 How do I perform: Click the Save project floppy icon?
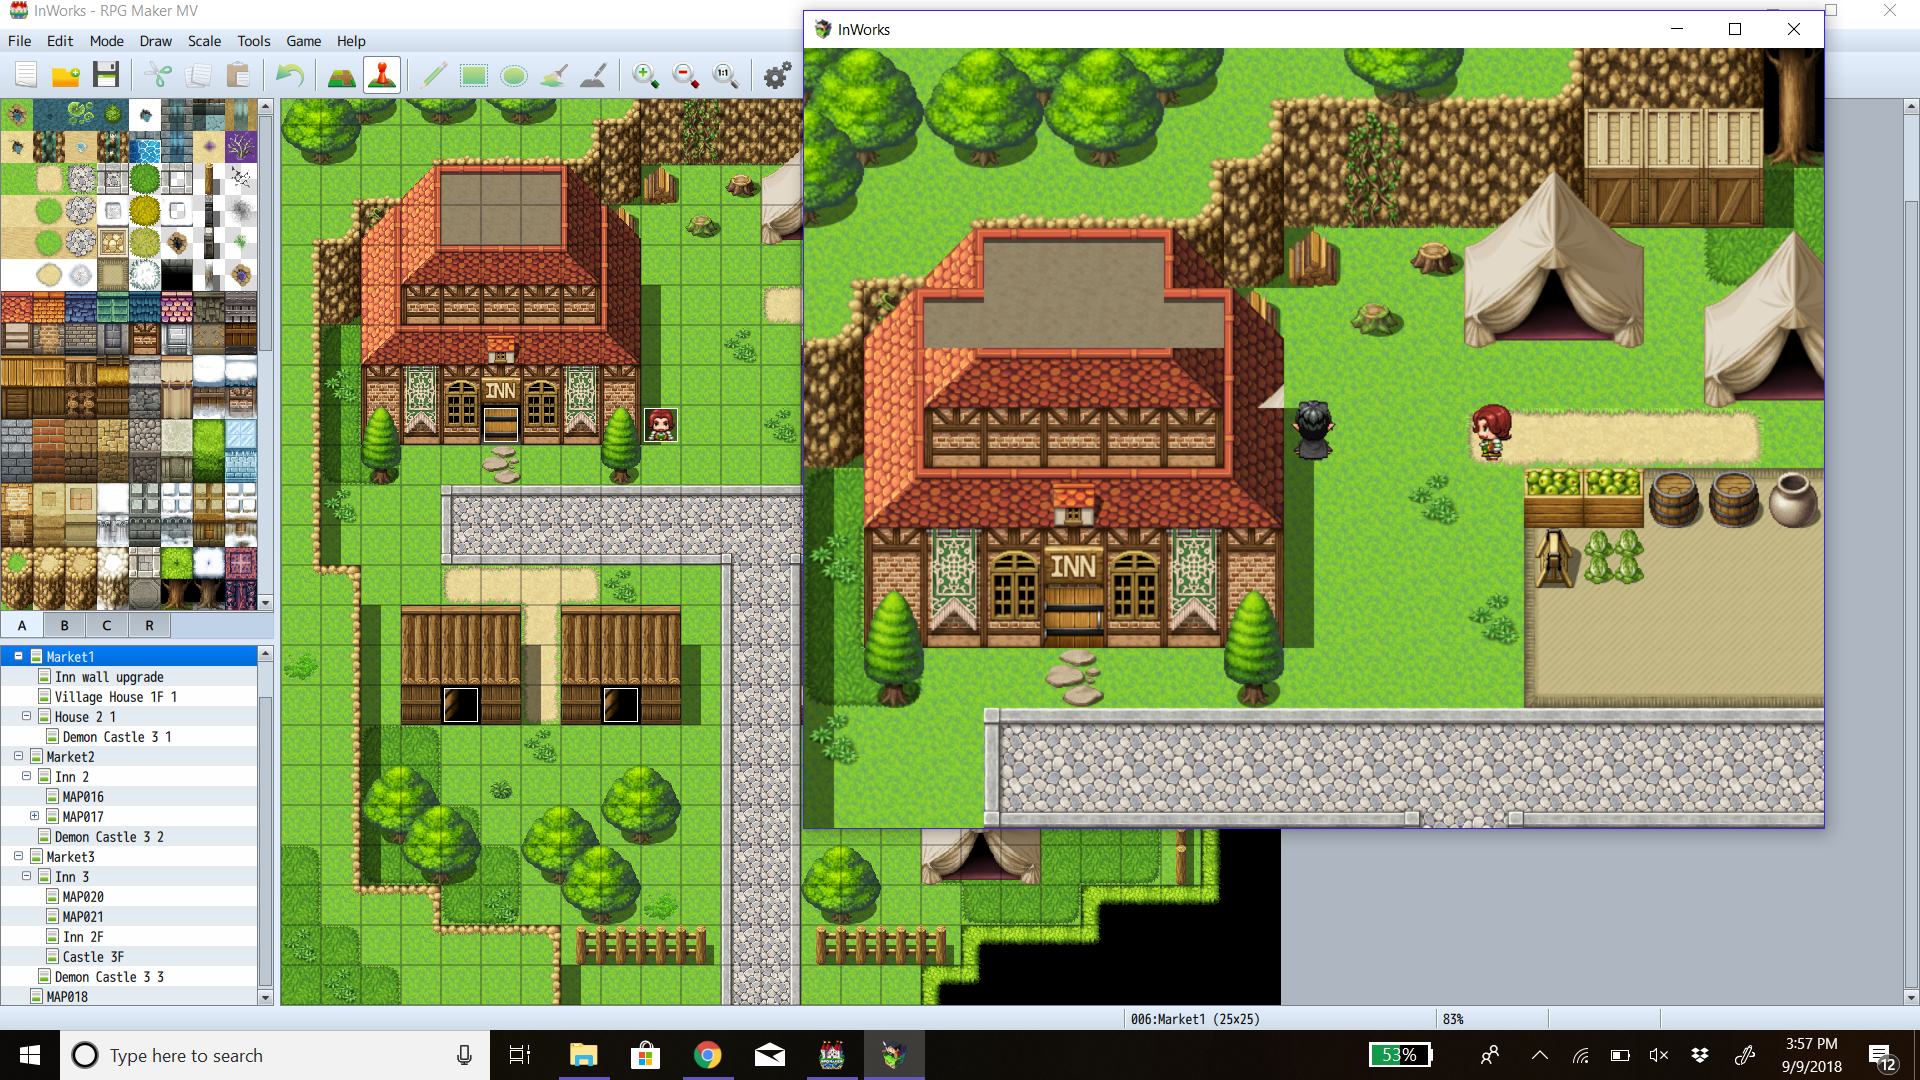coord(106,75)
